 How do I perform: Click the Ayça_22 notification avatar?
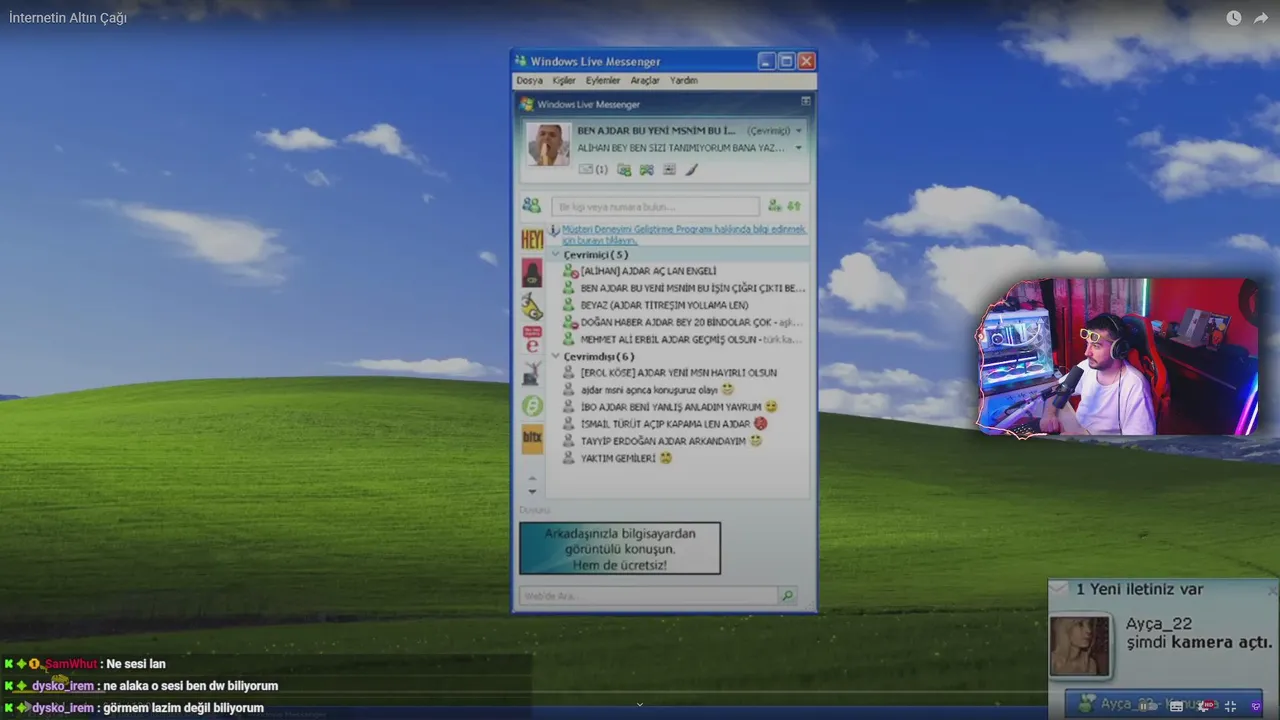(1079, 646)
